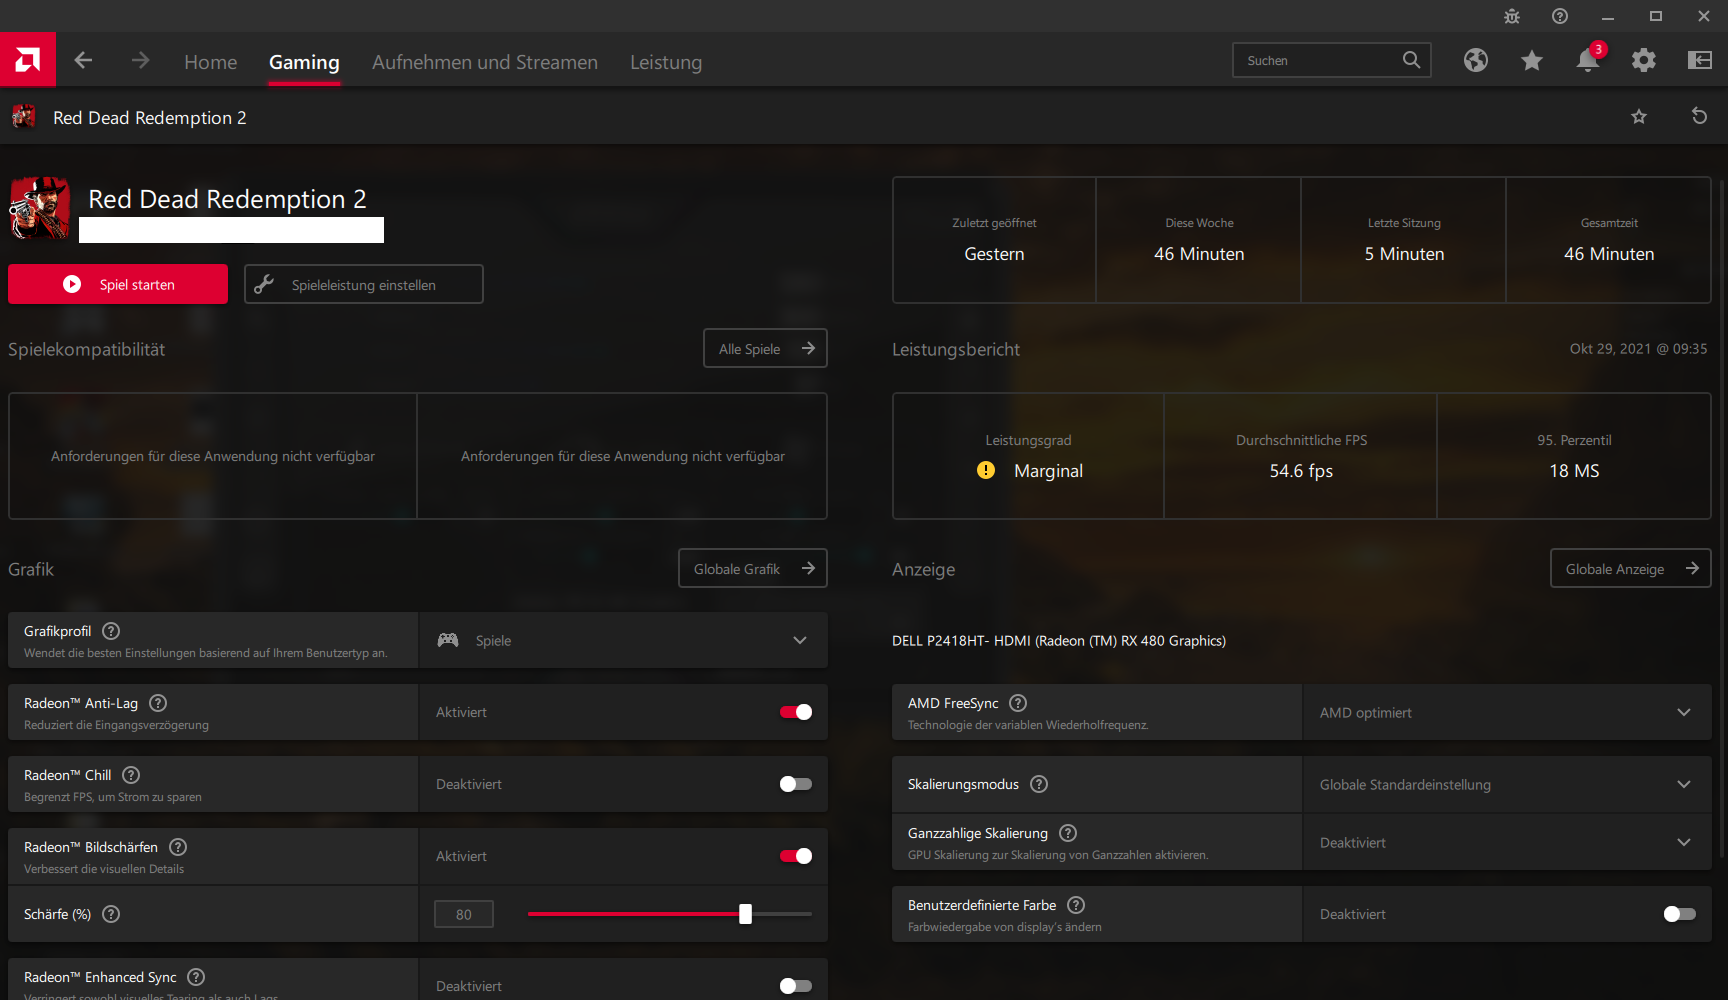Click the Red Dead Redemption 2 breadcrumb icon
The height and width of the screenshot is (1000, 1728).
[24, 117]
